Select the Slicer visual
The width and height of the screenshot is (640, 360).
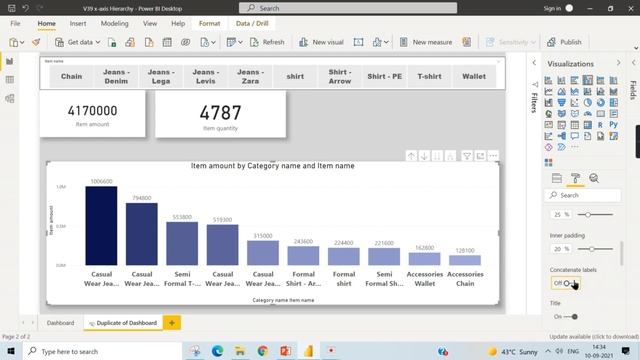coord(562,124)
